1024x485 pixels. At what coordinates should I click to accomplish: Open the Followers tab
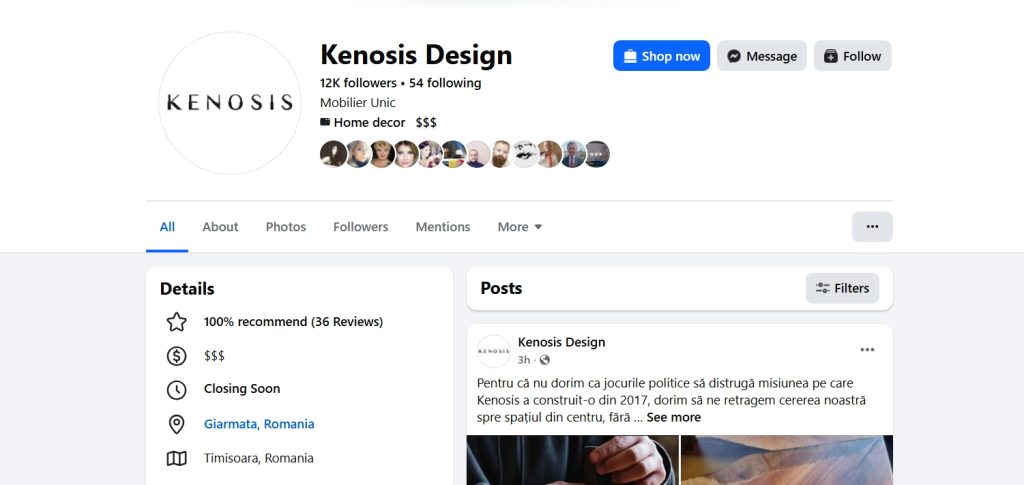pyautogui.click(x=361, y=227)
